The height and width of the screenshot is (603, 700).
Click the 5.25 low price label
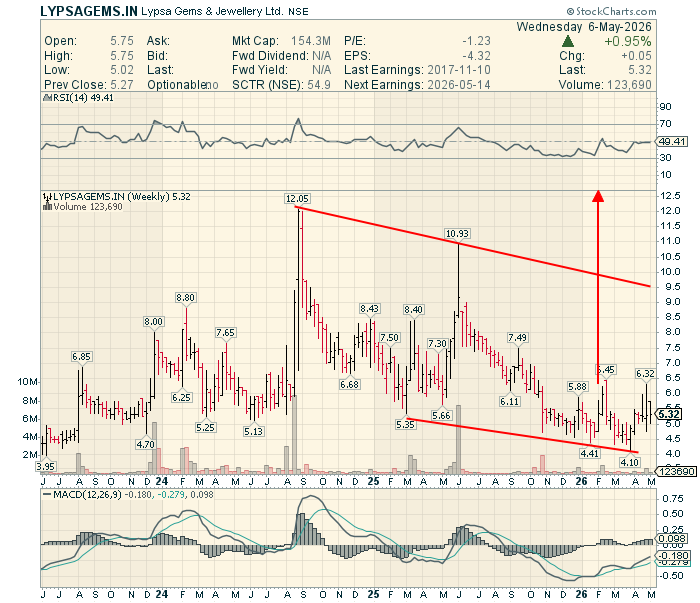click(205, 427)
